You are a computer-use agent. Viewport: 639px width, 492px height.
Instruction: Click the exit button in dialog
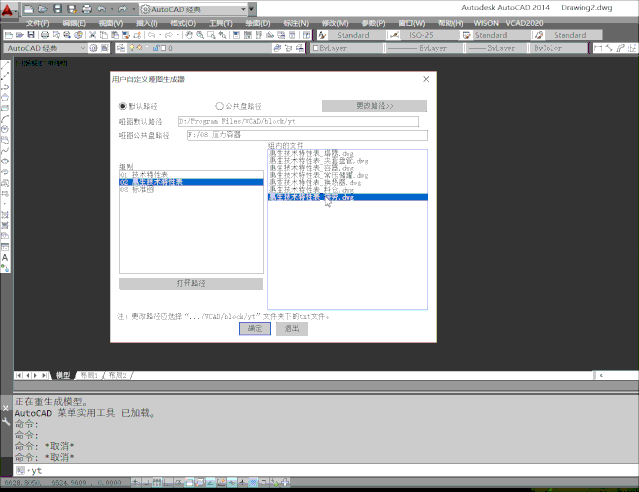(292, 329)
